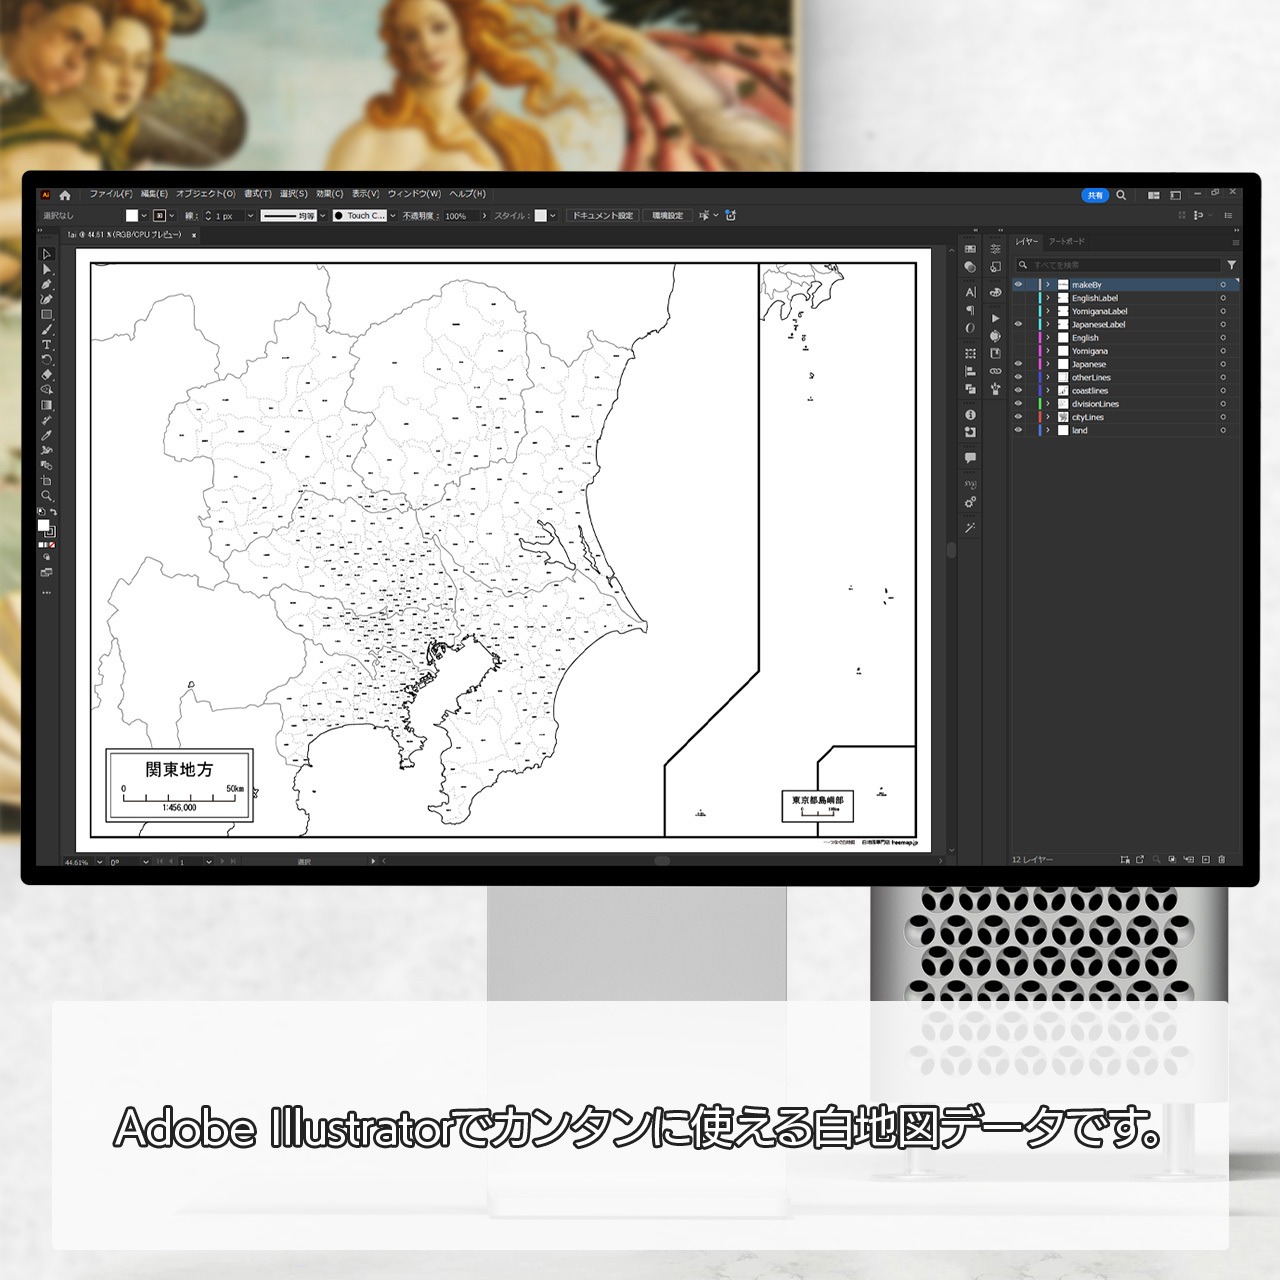The width and height of the screenshot is (1280, 1280).
Task: Open the Touch Calligraphy brush dropdown
Action: pos(393,216)
